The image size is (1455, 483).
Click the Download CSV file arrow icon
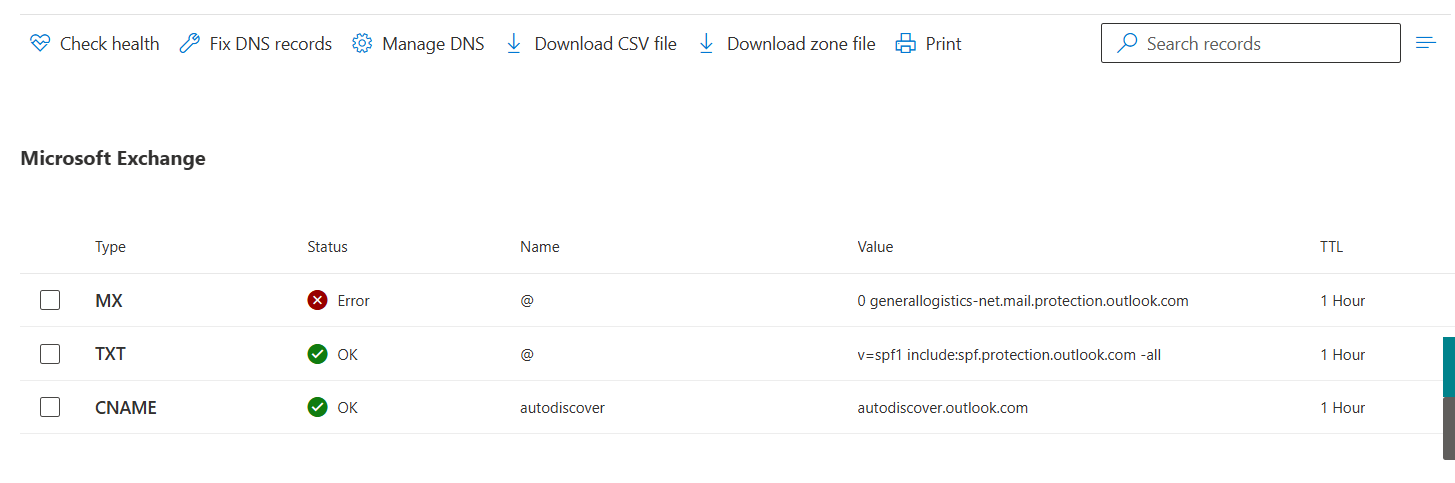point(514,44)
